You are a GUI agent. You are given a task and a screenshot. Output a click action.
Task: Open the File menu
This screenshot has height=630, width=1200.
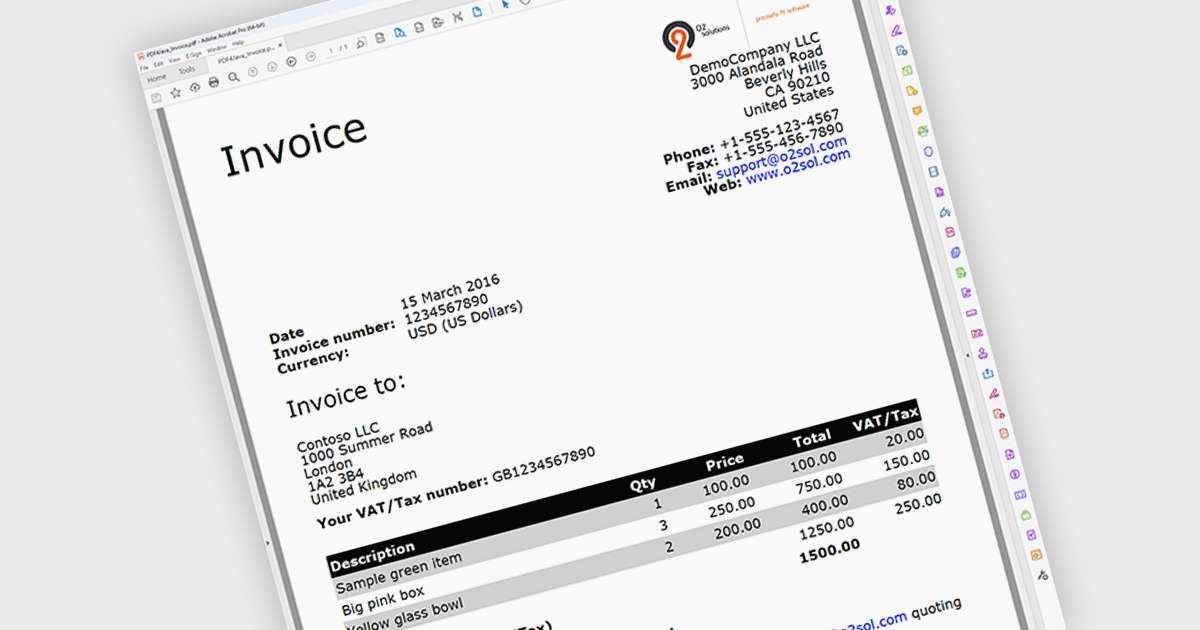click(144, 68)
